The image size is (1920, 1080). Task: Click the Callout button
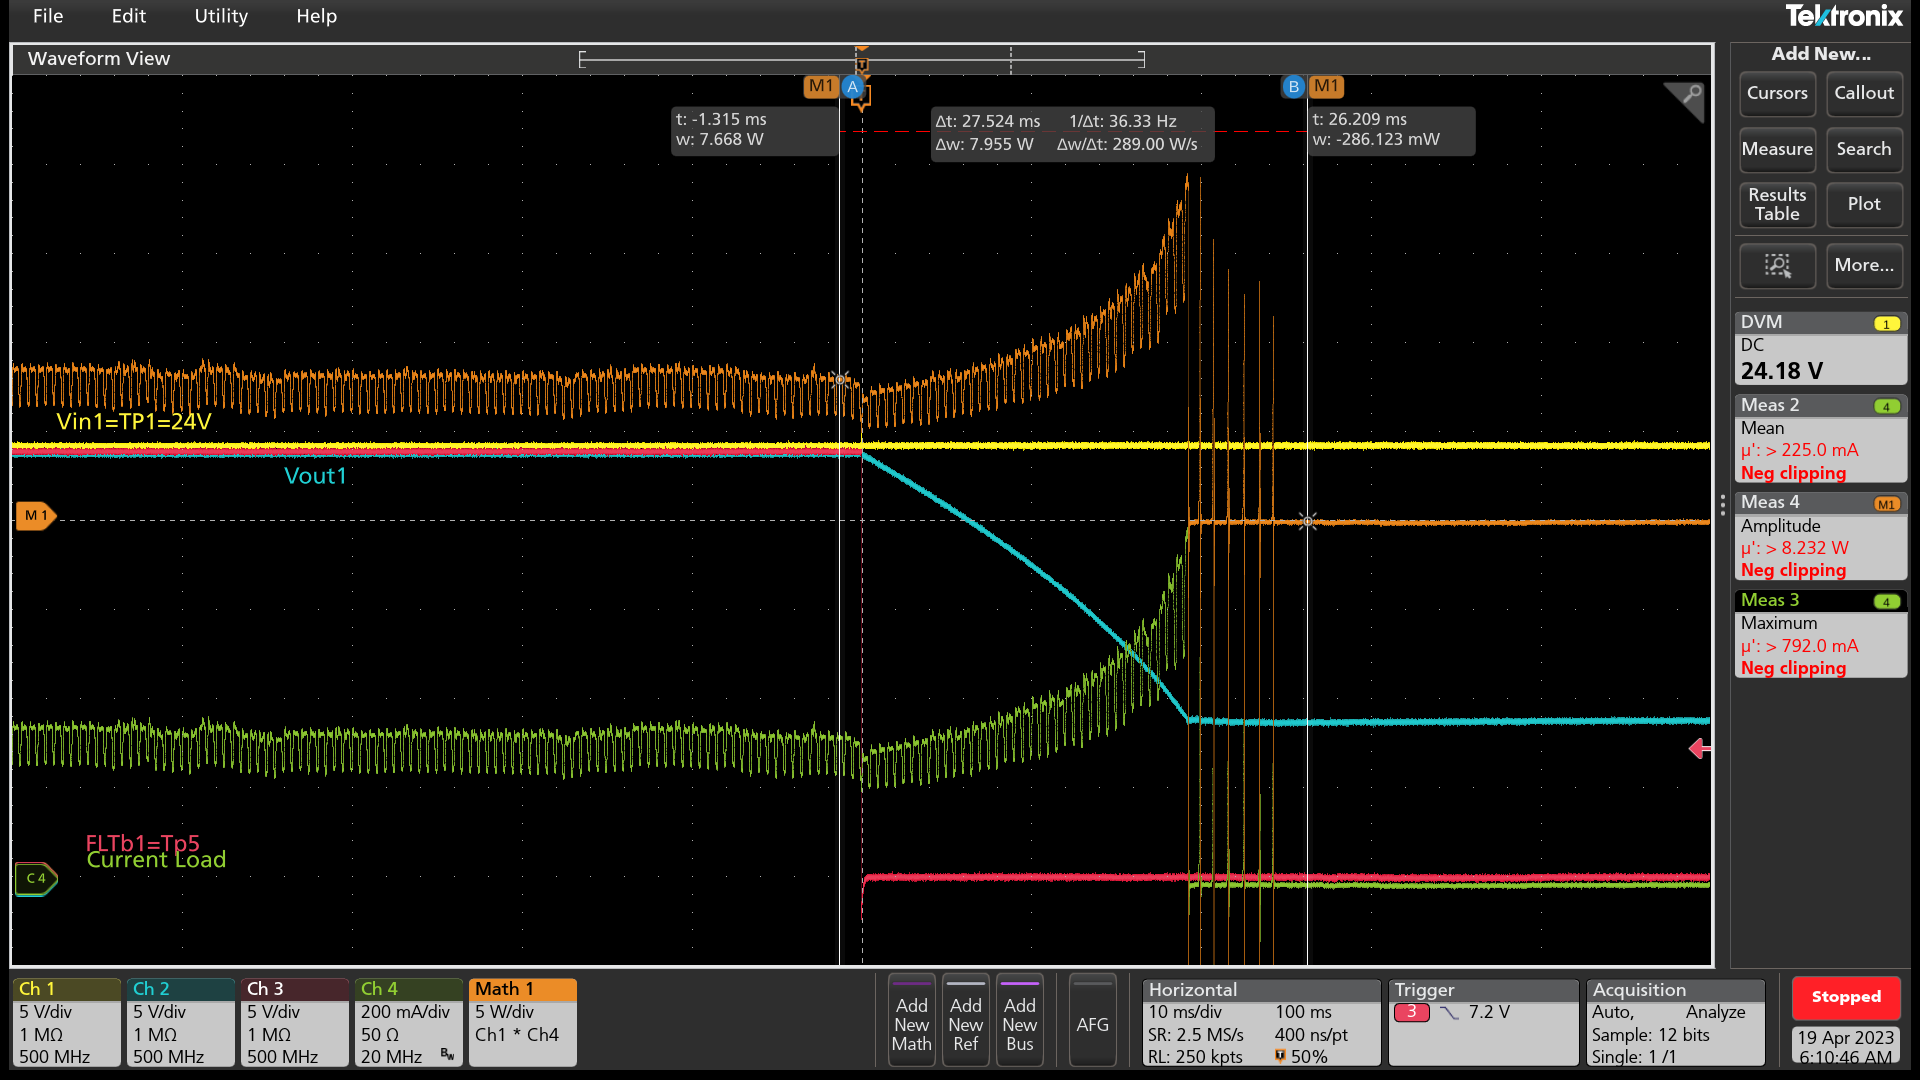coord(1864,93)
